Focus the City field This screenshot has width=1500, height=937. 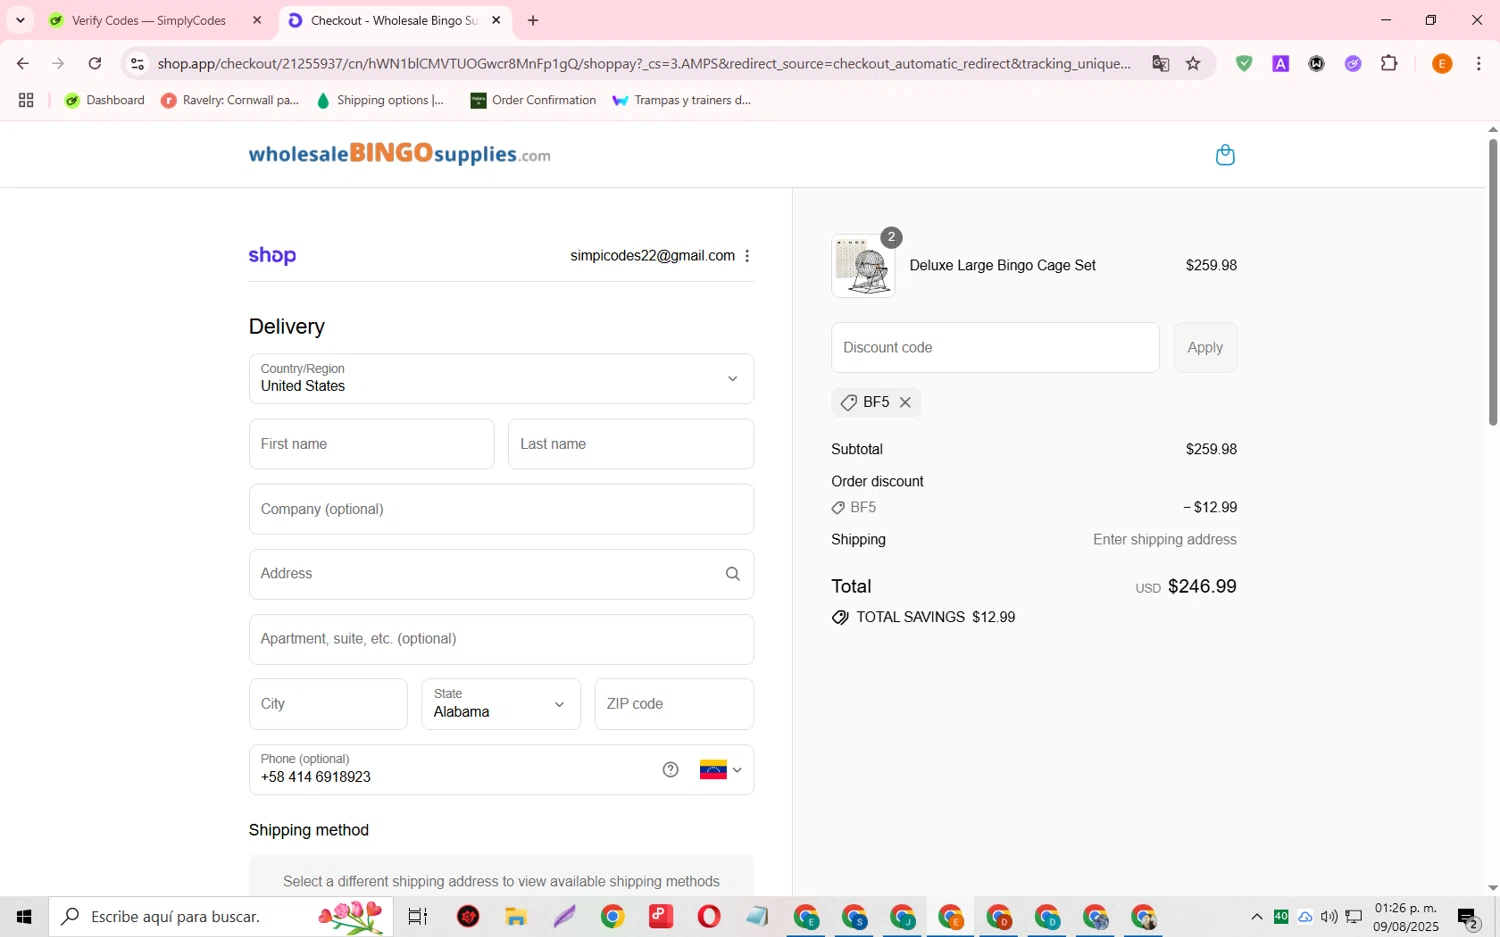328,704
